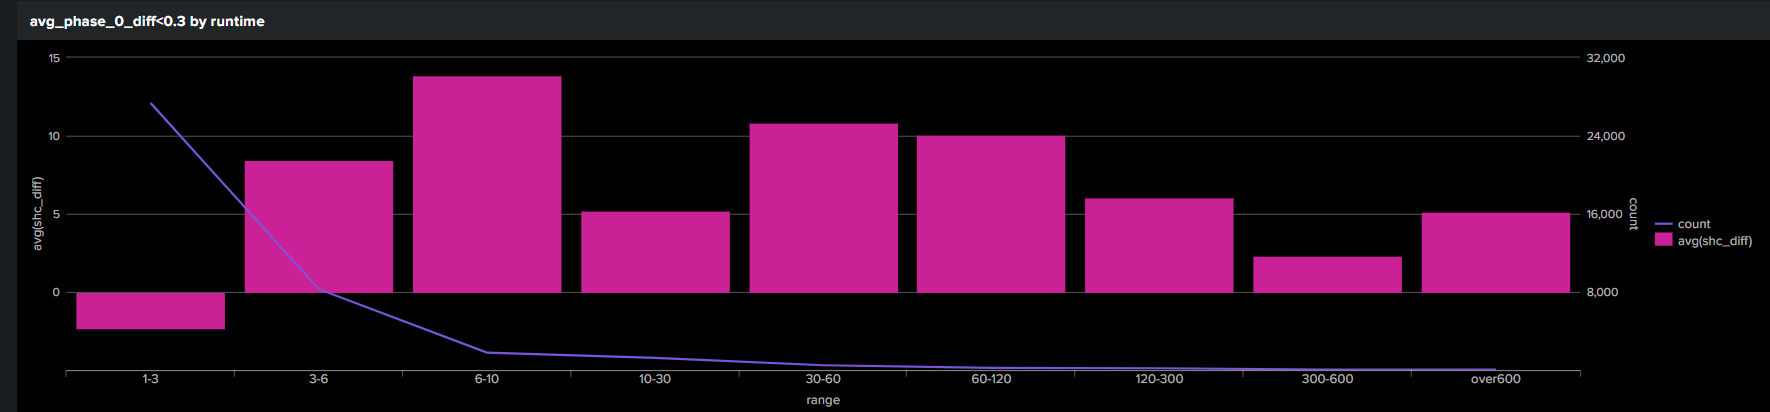Click the x-axis label 30-60
The image size is (1770, 412).
point(823,379)
